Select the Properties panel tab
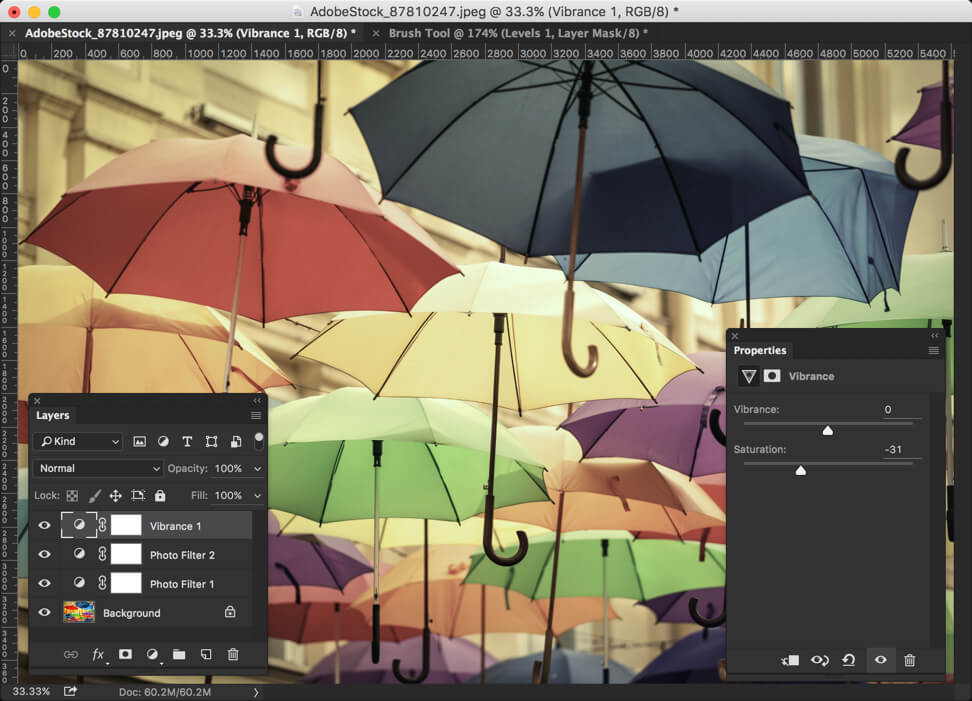972x701 pixels. click(x=760, y=350)
